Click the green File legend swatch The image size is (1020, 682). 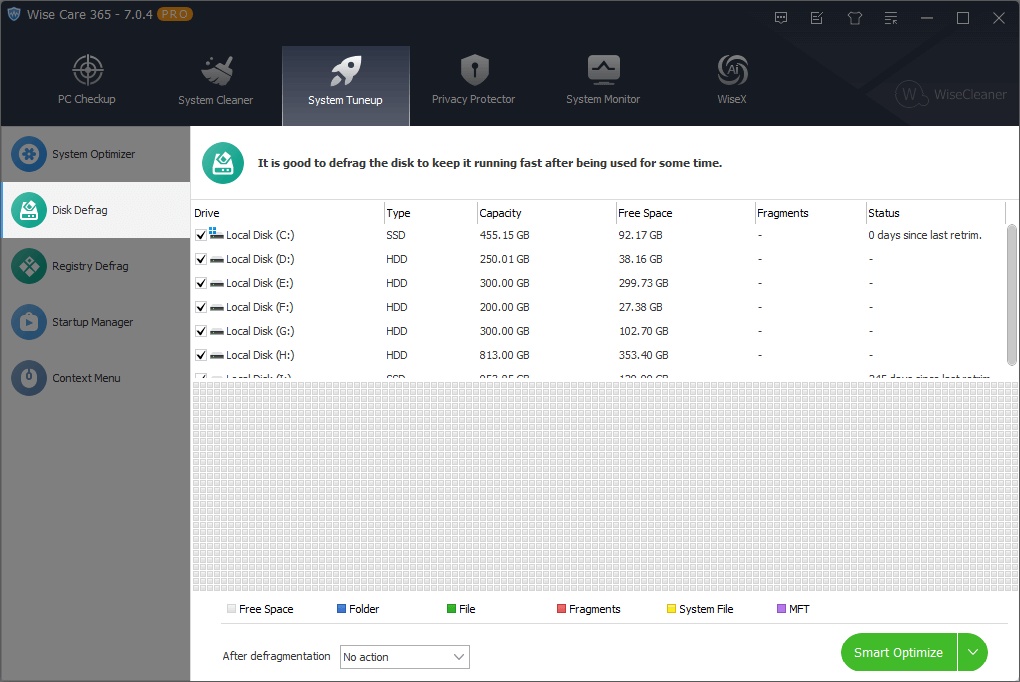click(x=451, y=608)
